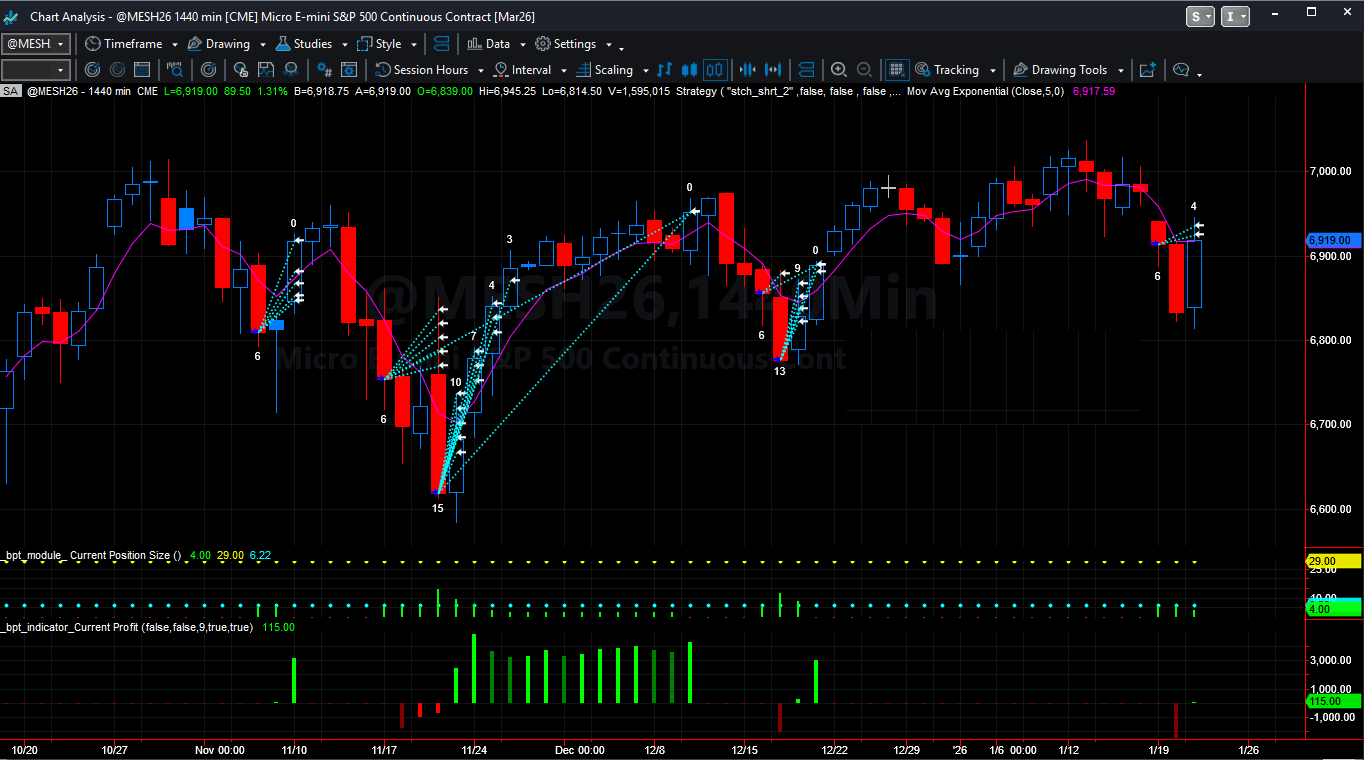Image resolution: width=1364 pixels, height=760 pixels.
Task: Click the symbol search magnifier icon
Action: click(x=175, y=70)
